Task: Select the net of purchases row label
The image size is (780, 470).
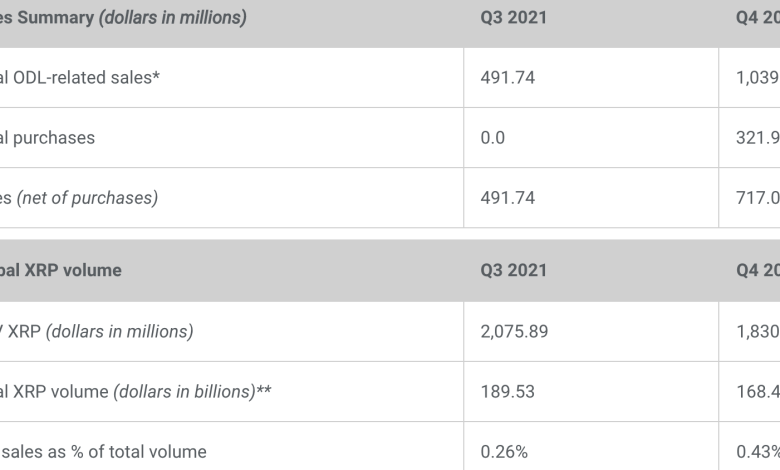Action: pyautogui.click(x=79, y=198)
